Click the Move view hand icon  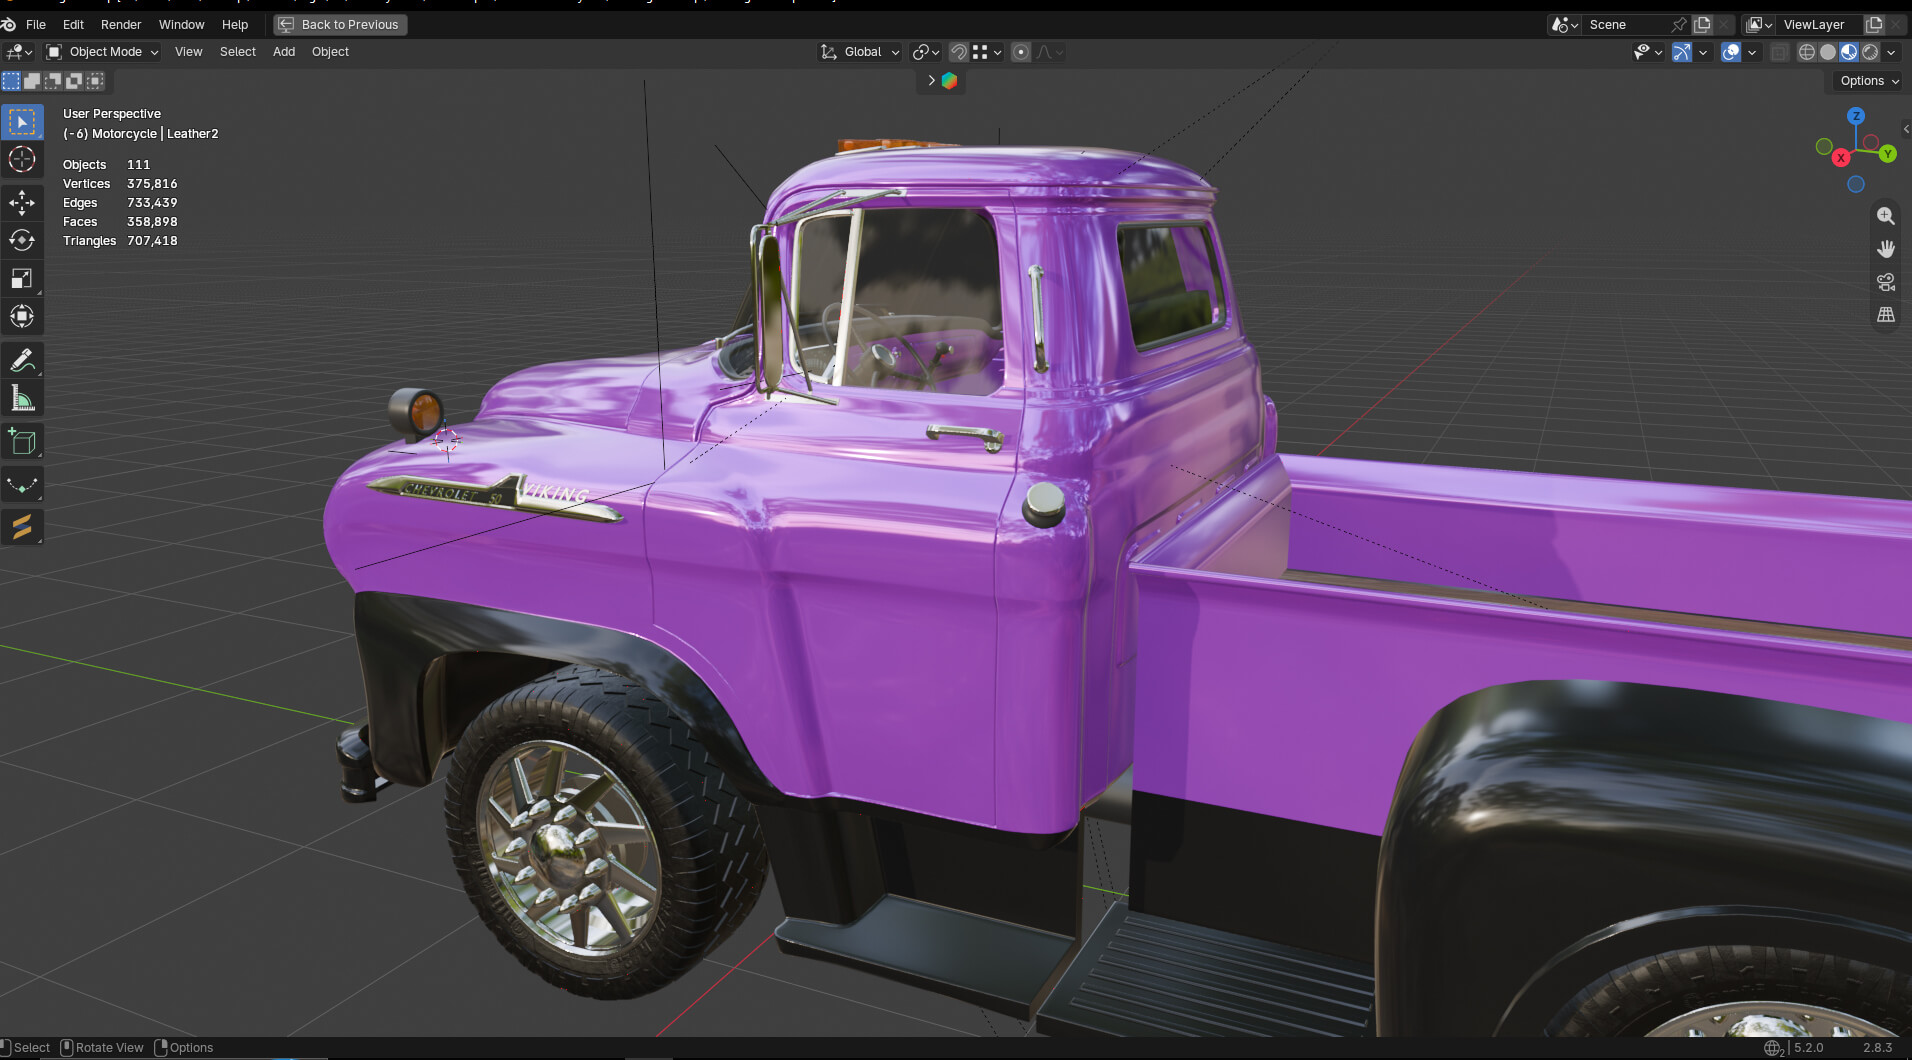1886,249
